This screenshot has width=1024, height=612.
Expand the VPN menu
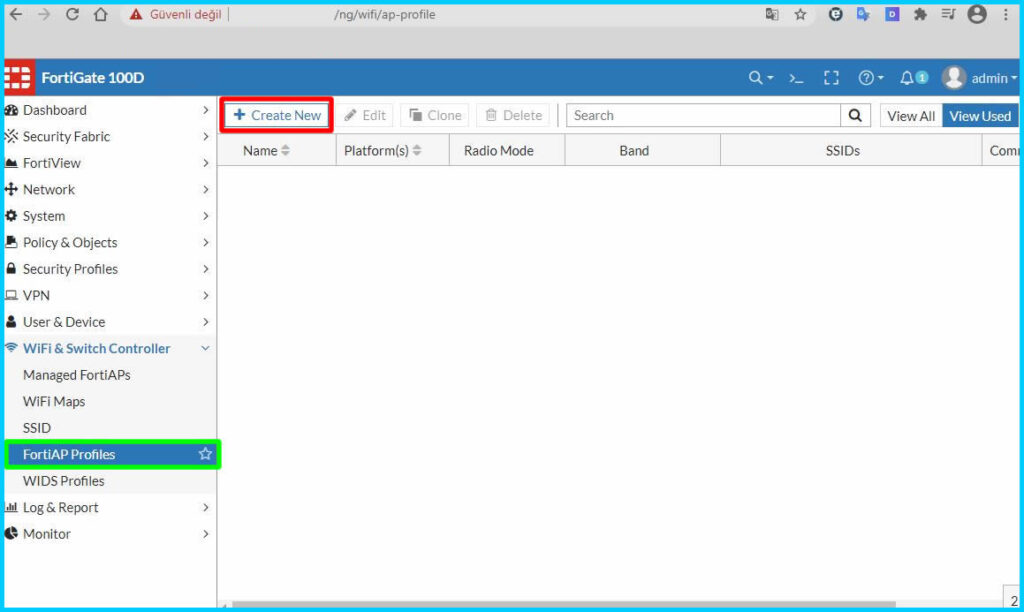click(x=110, y=295)
